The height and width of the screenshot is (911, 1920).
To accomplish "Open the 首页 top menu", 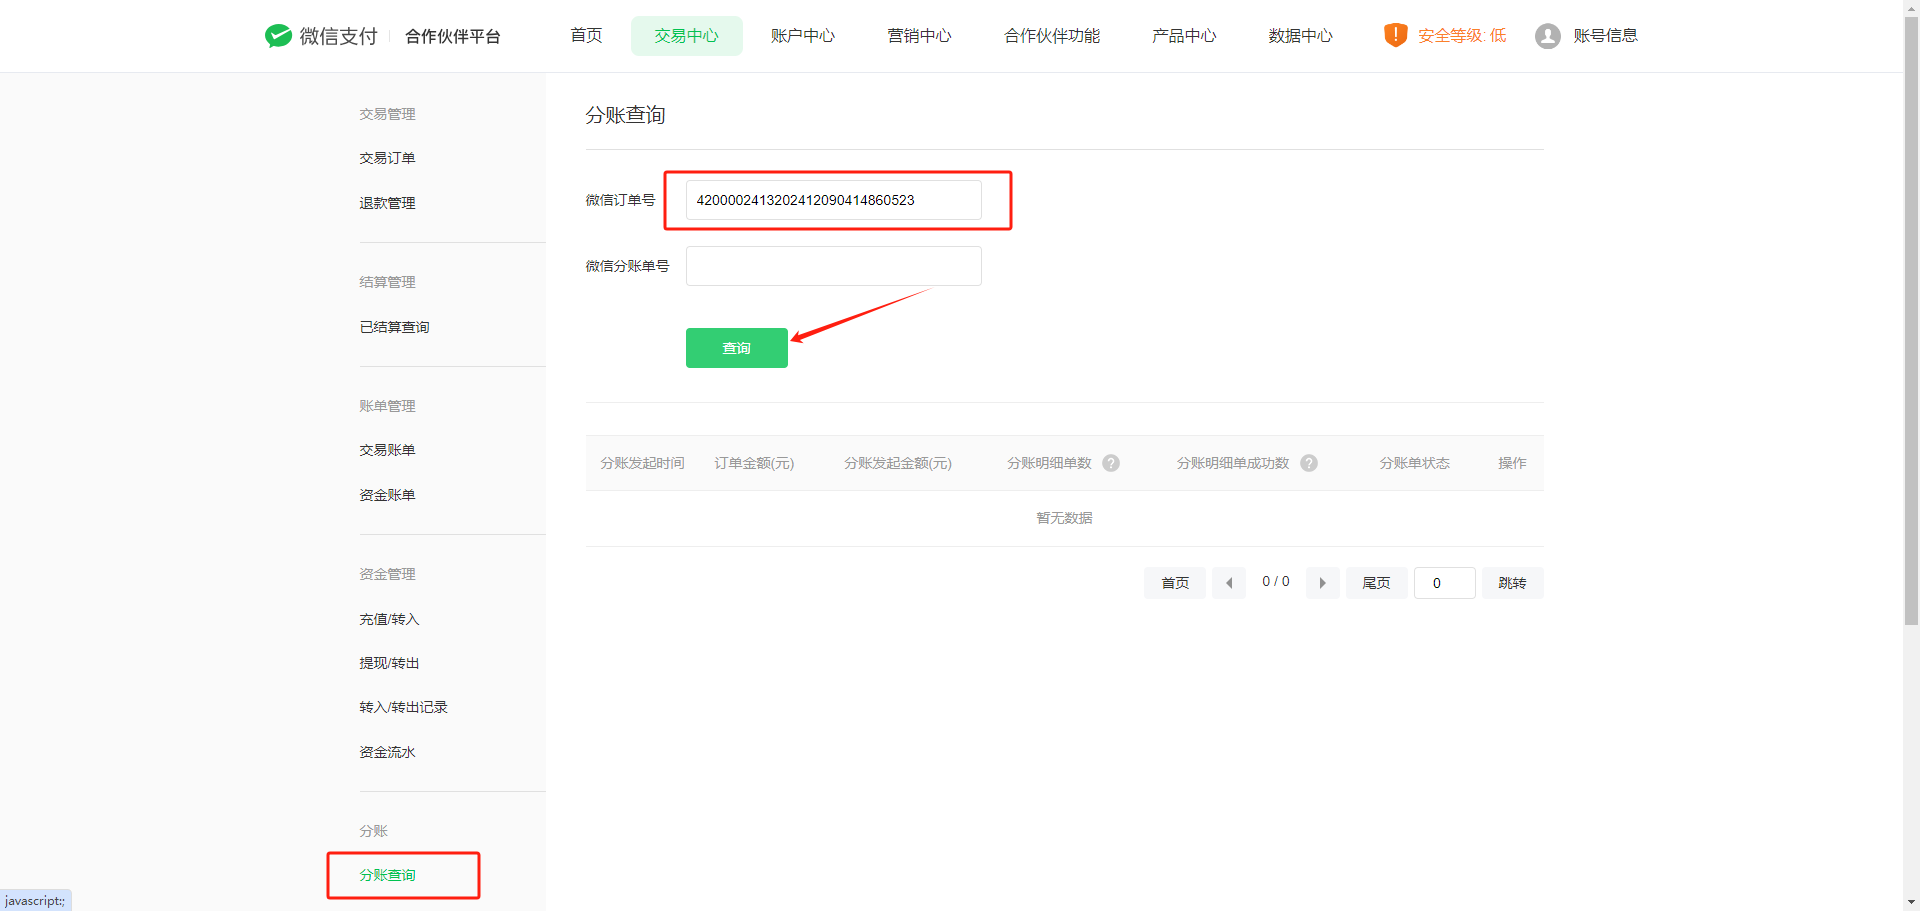I will [586, 36].
